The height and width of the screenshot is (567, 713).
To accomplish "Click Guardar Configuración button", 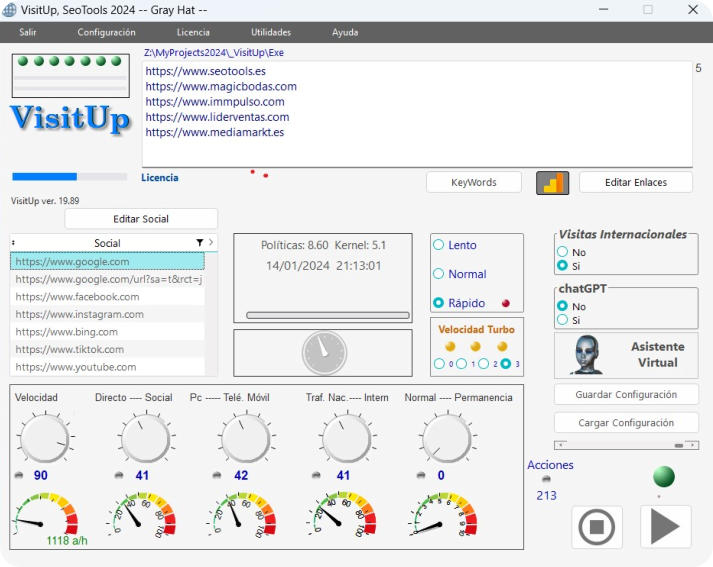I will [626, 394].
